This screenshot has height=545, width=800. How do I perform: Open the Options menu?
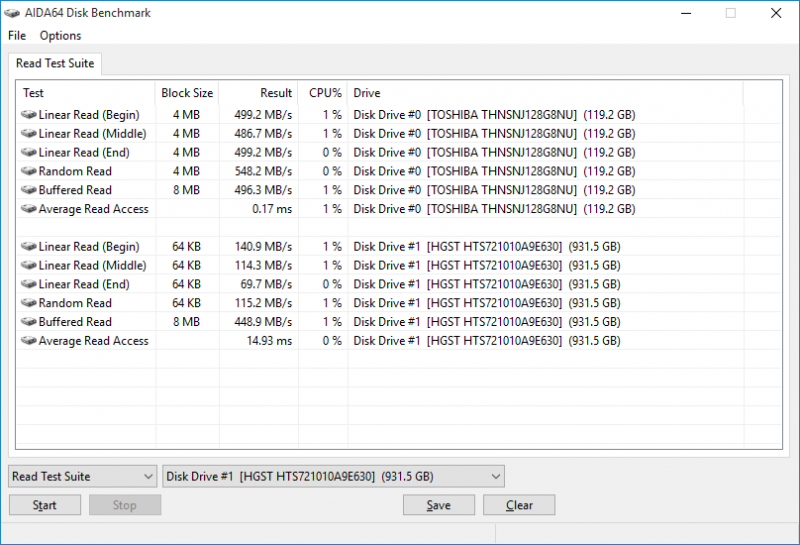click(60, 35)
